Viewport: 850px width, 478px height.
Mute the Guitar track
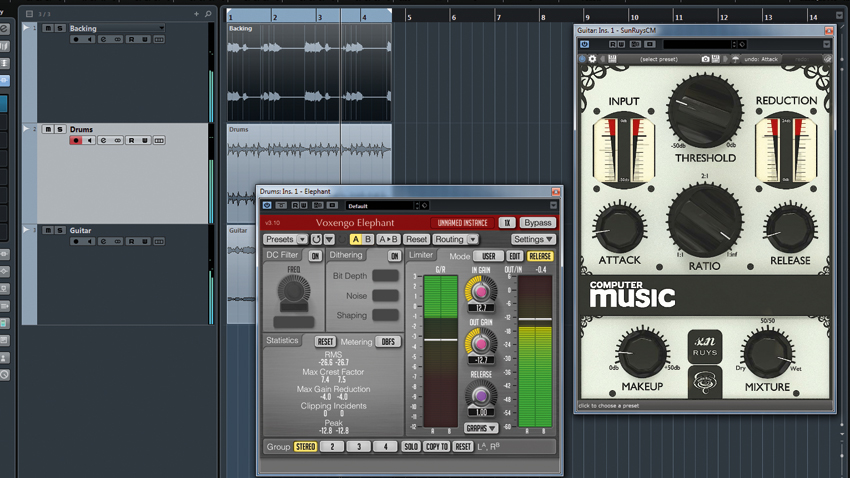click(48, 230)
